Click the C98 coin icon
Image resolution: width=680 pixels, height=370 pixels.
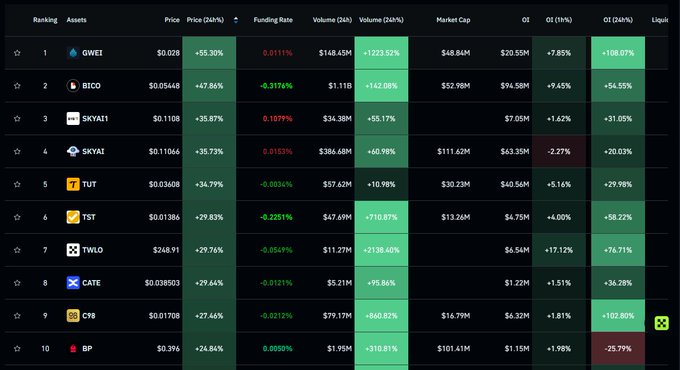pos(73,316)
